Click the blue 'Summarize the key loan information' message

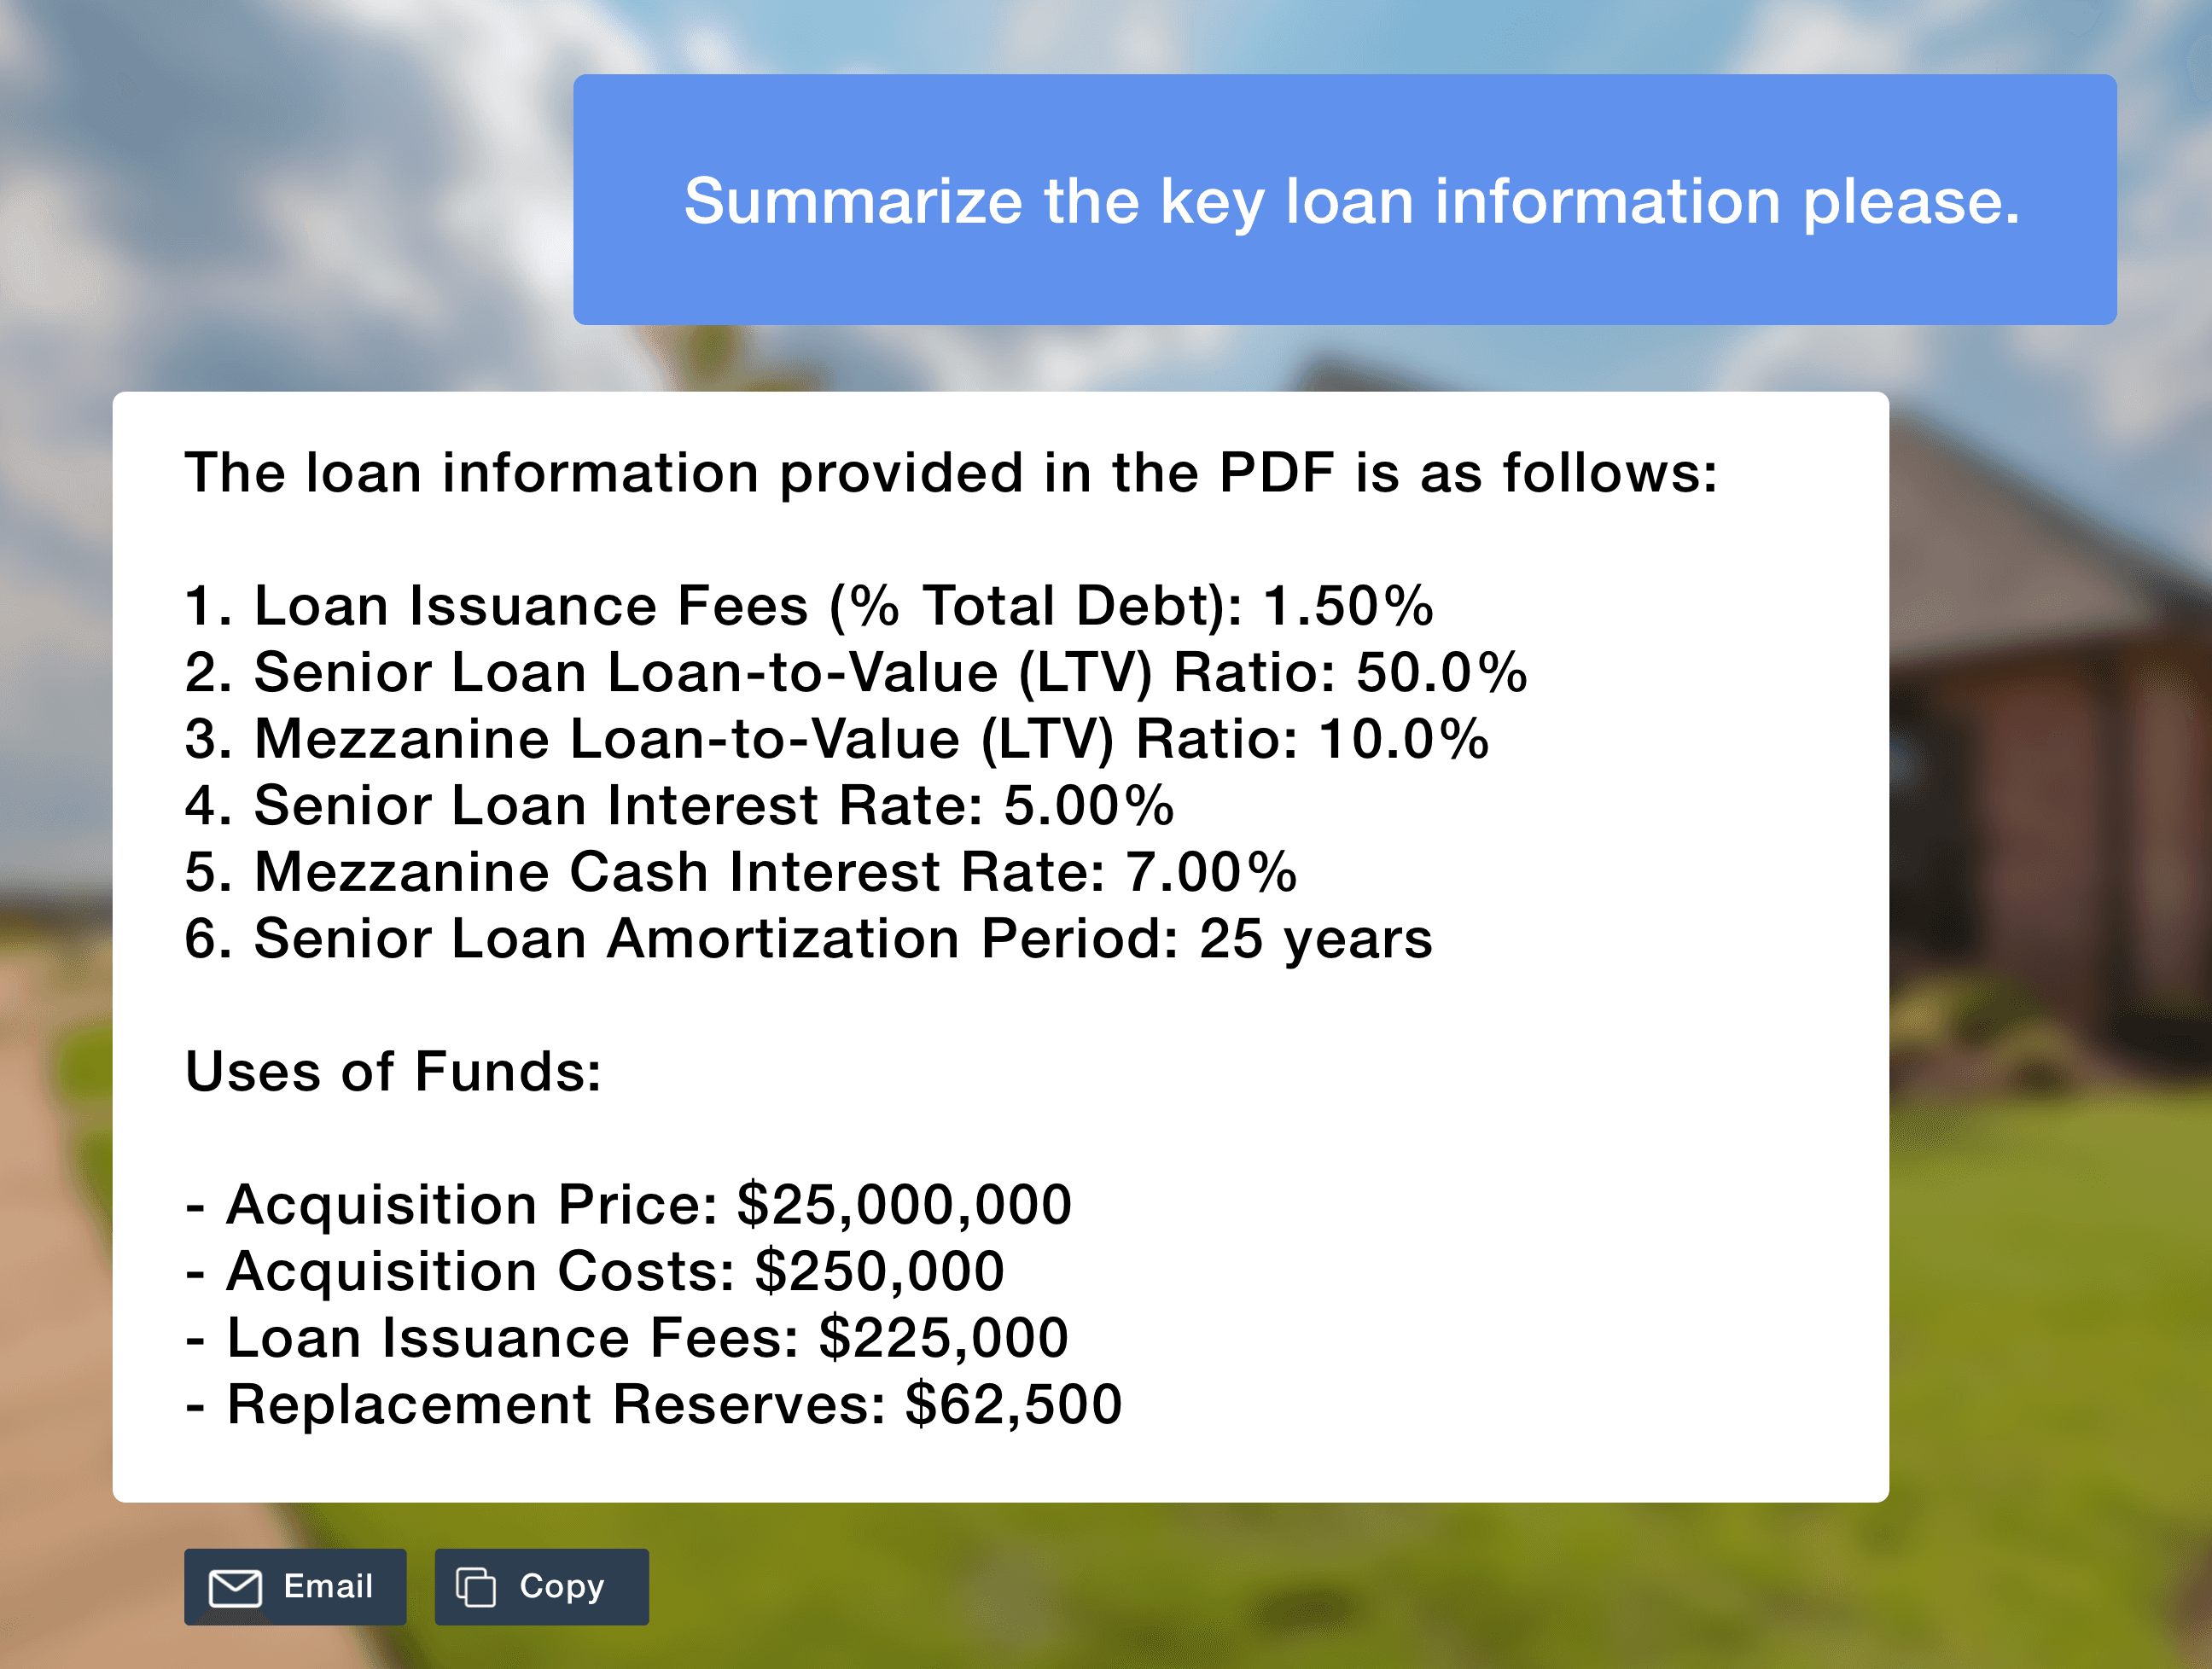[x=1351, y=201]
